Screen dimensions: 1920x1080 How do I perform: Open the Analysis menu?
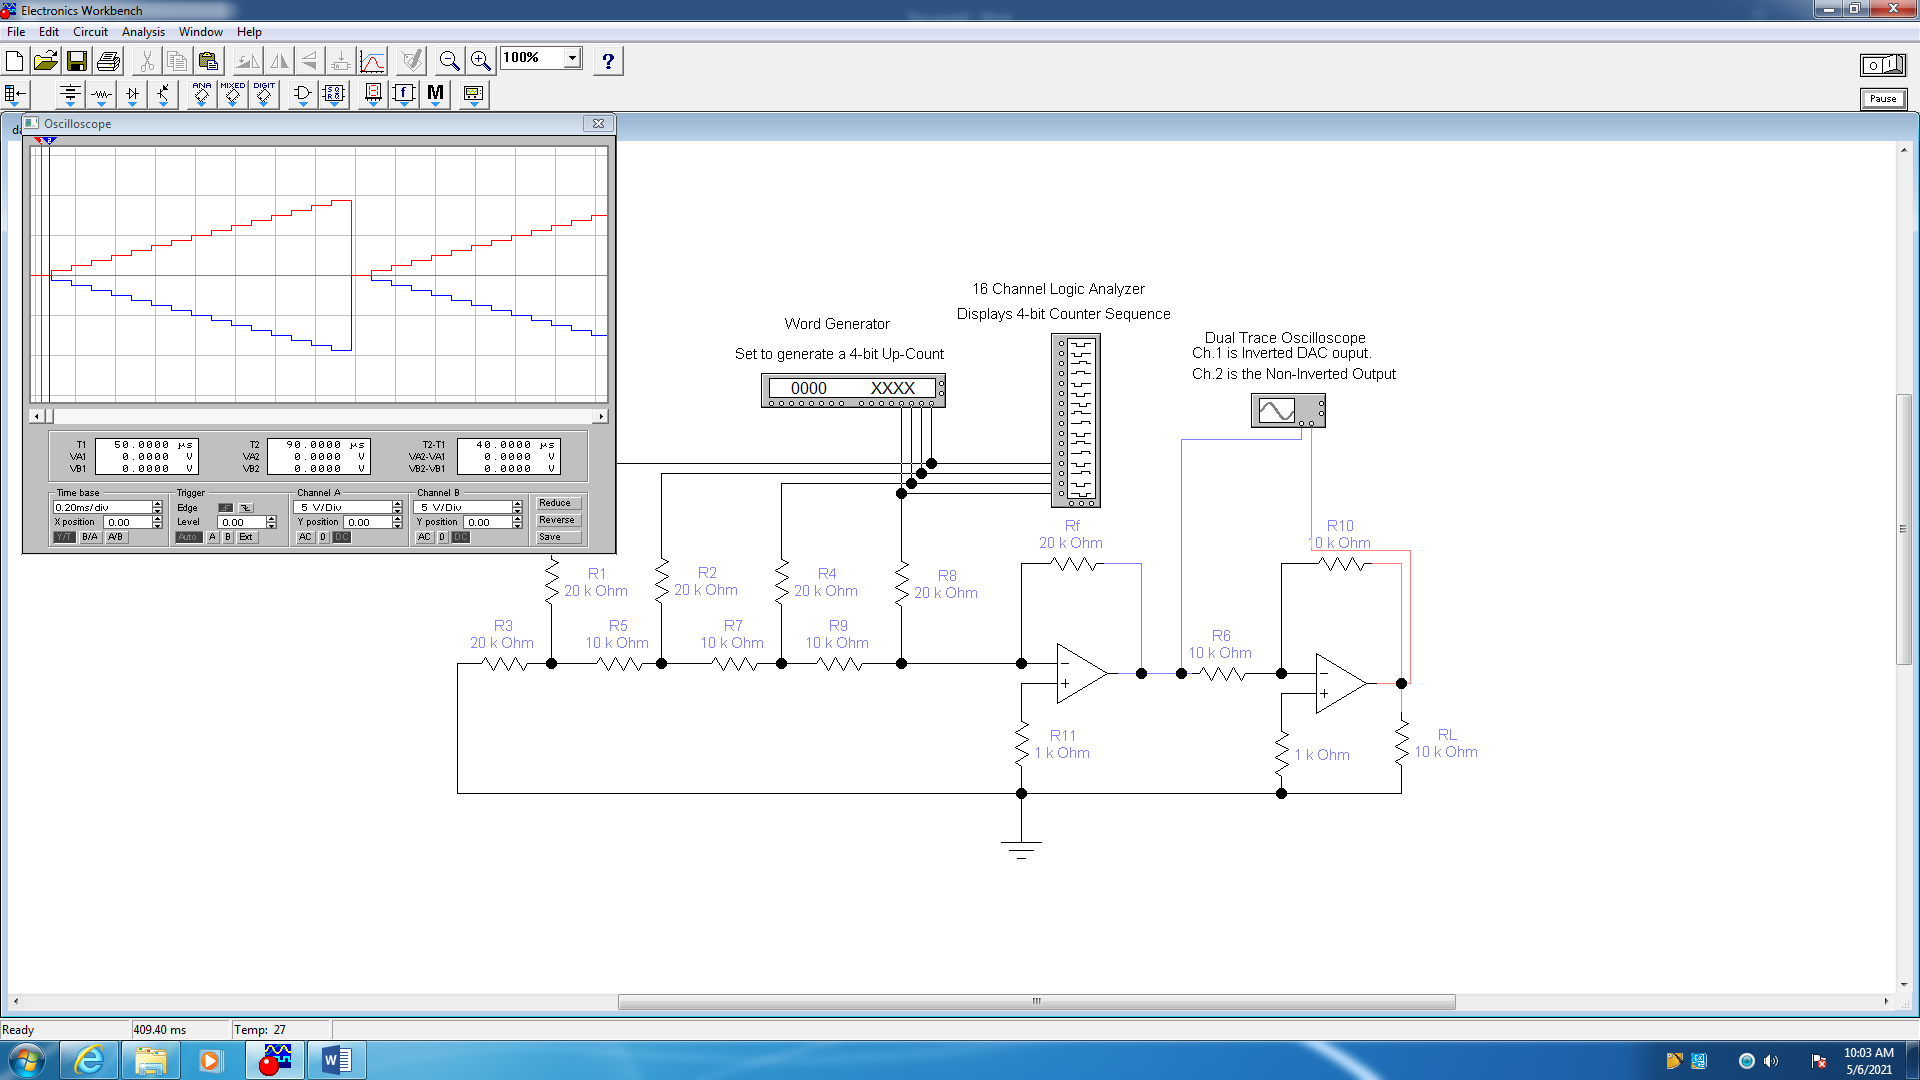click(143, 32)
